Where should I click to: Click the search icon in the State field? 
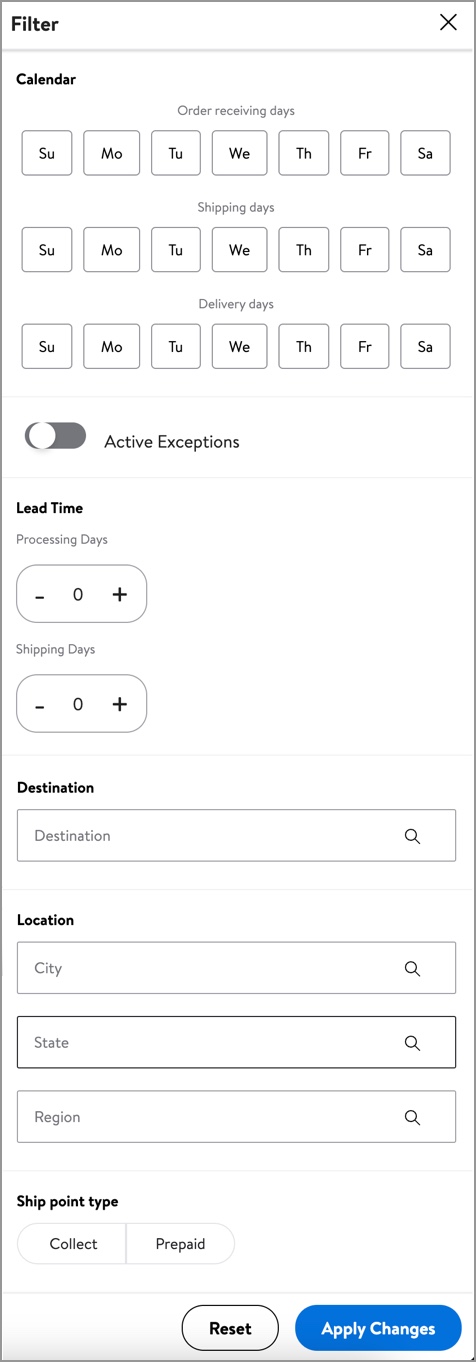(412, 1042)
